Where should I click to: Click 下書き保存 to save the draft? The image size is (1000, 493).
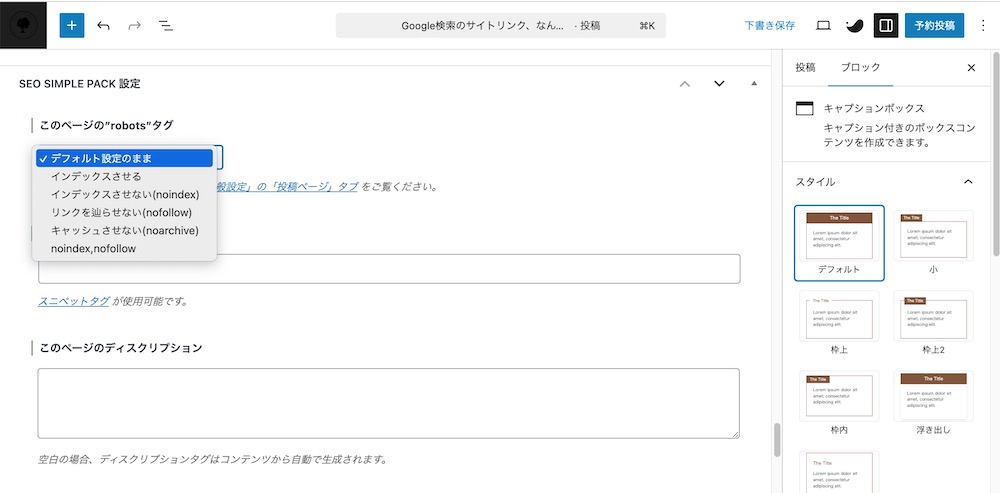(x=770, y=26)
